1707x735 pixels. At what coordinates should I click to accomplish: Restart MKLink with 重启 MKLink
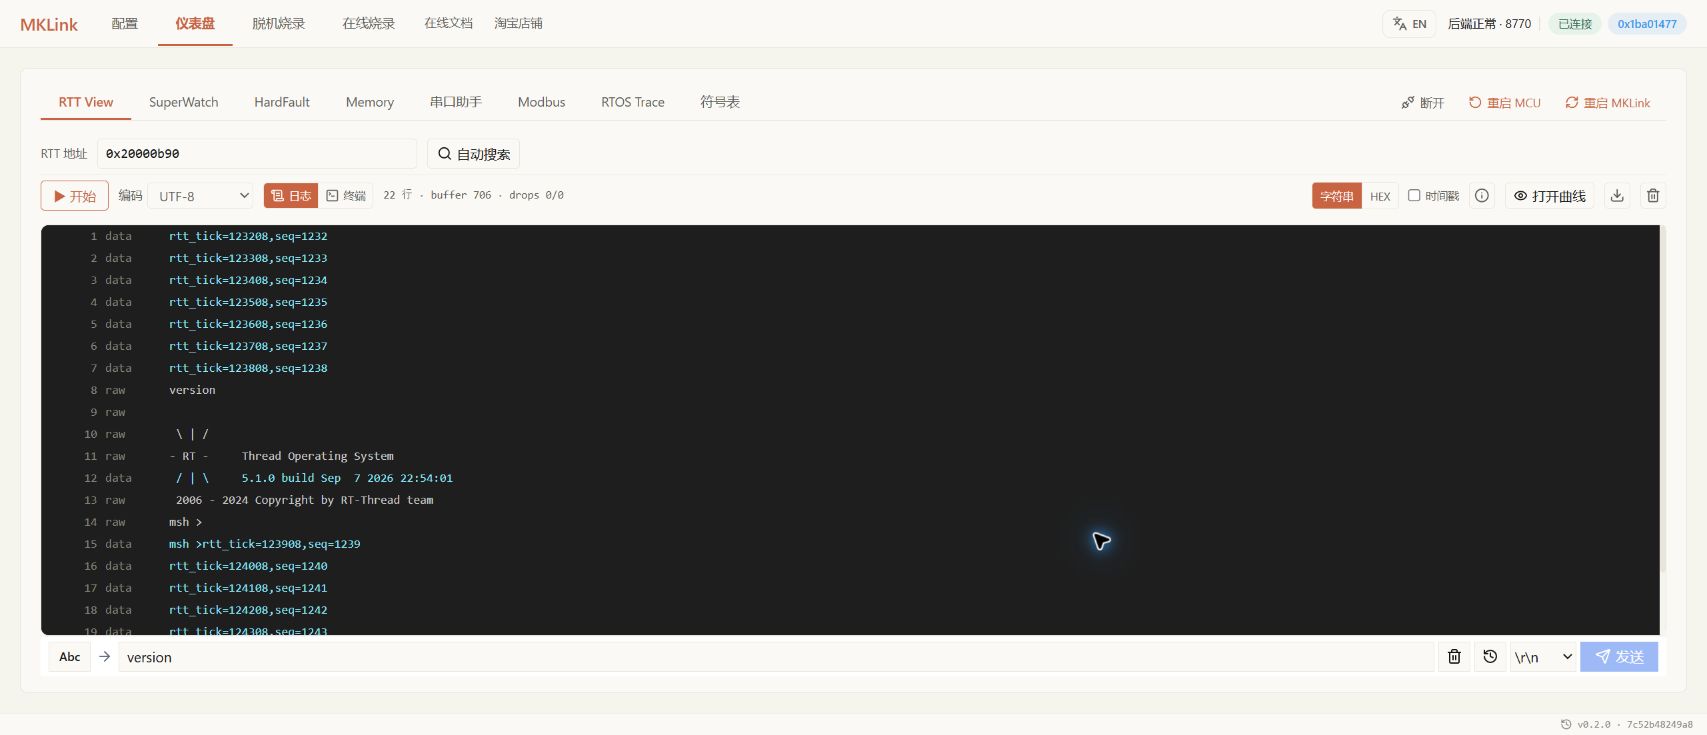1607,103
